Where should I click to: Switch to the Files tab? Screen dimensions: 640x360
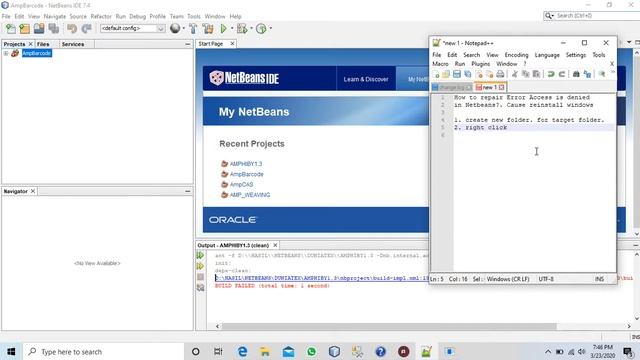click(x=43, y=44)
